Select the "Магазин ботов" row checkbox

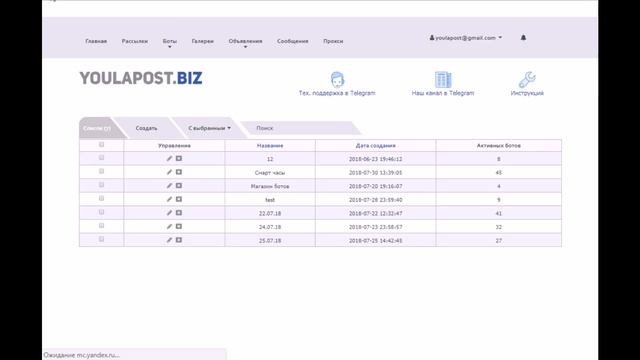click(x=102, y=185)
